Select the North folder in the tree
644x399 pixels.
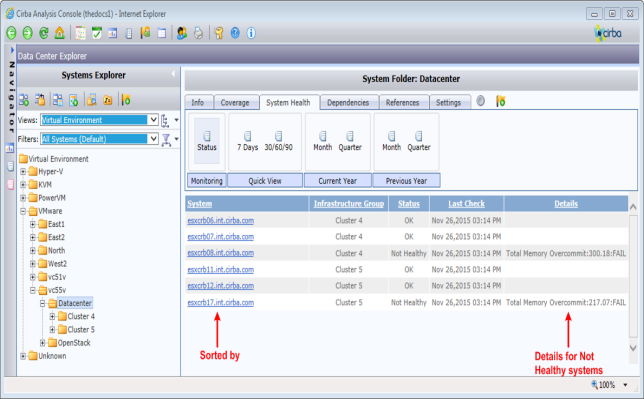[x=56, y=250]
